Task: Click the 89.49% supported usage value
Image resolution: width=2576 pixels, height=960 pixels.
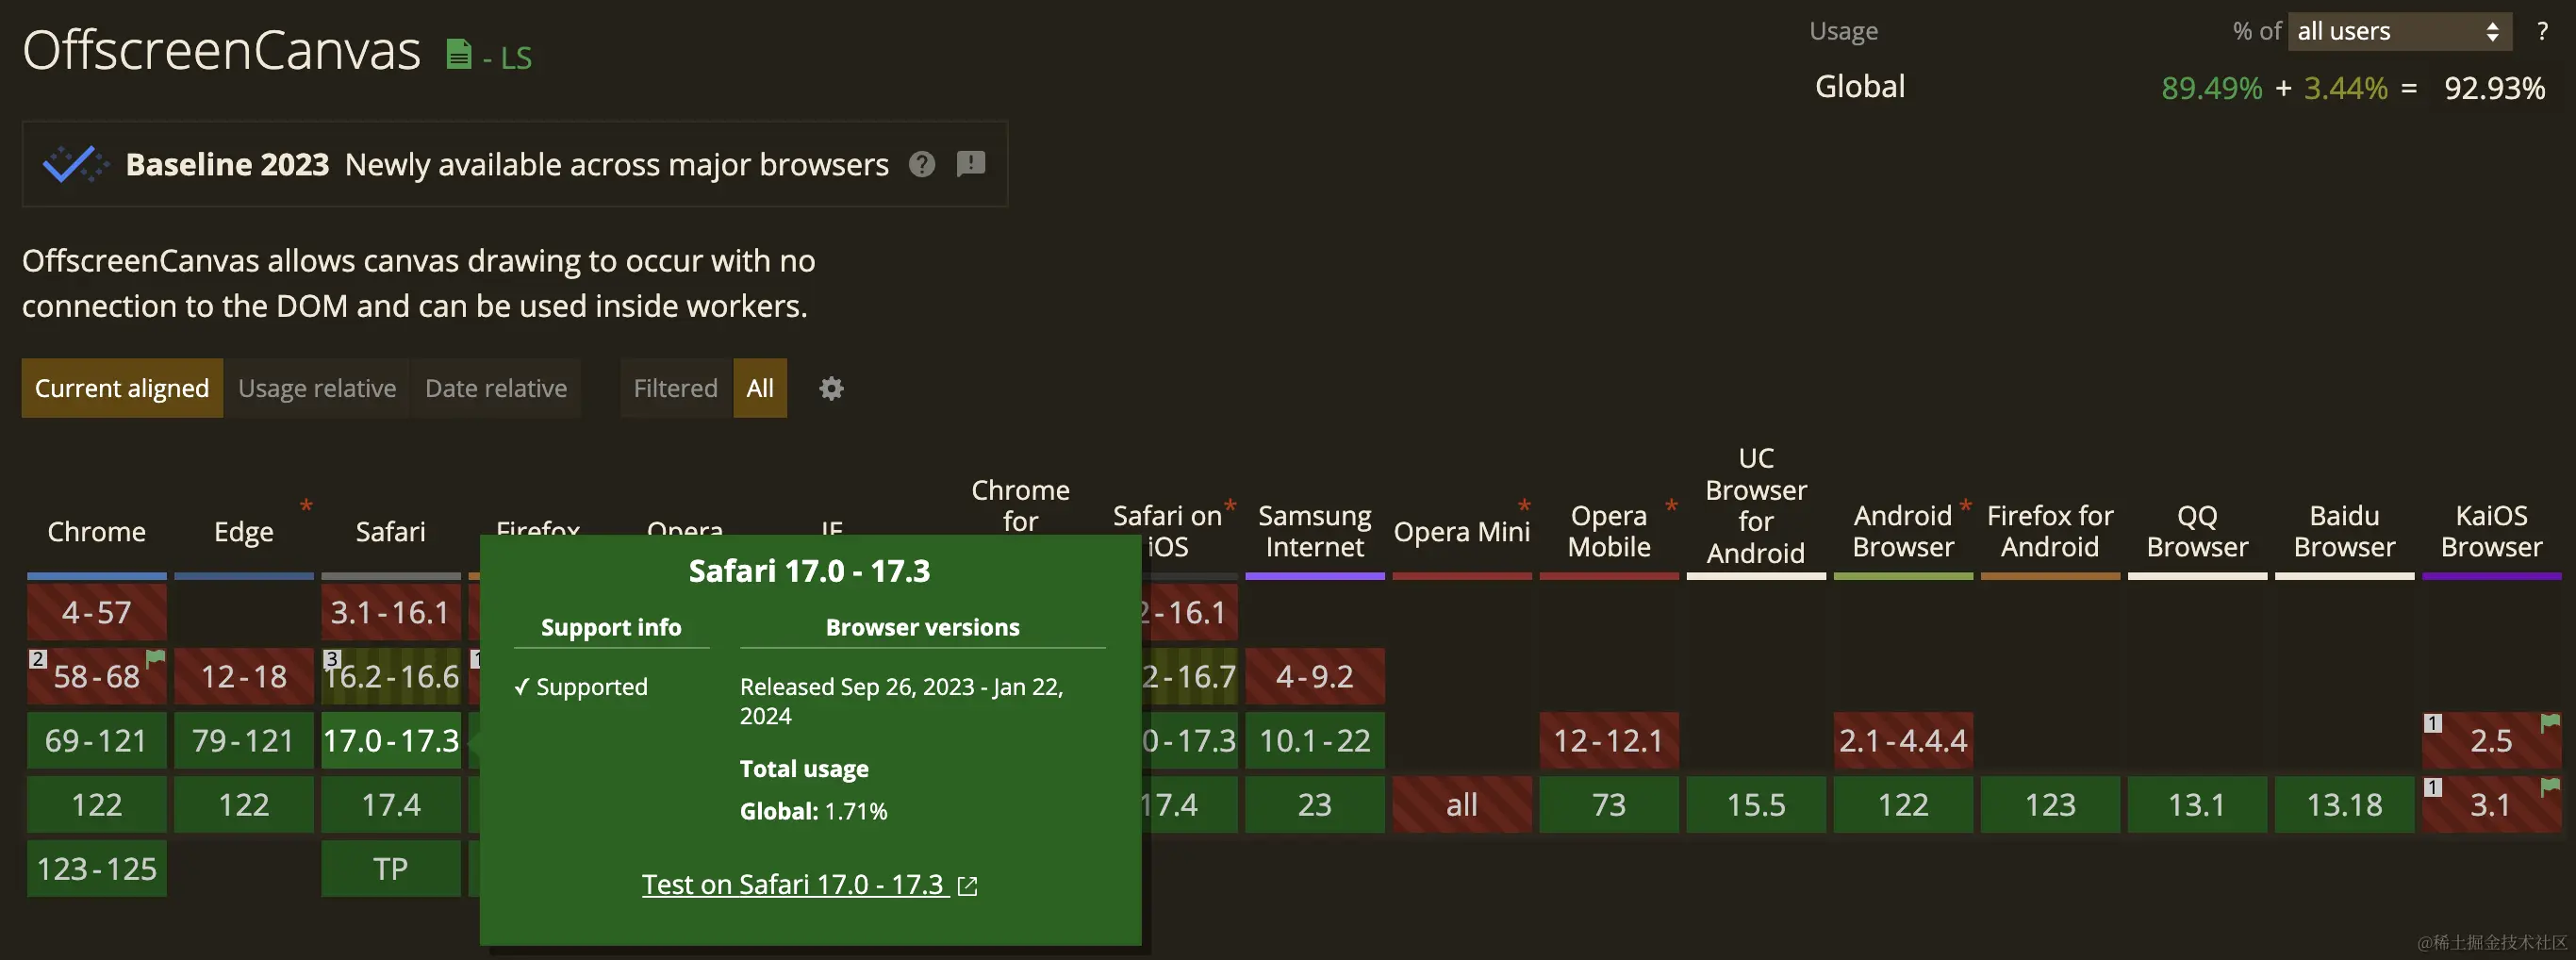Action: (x=2212, y=88)
